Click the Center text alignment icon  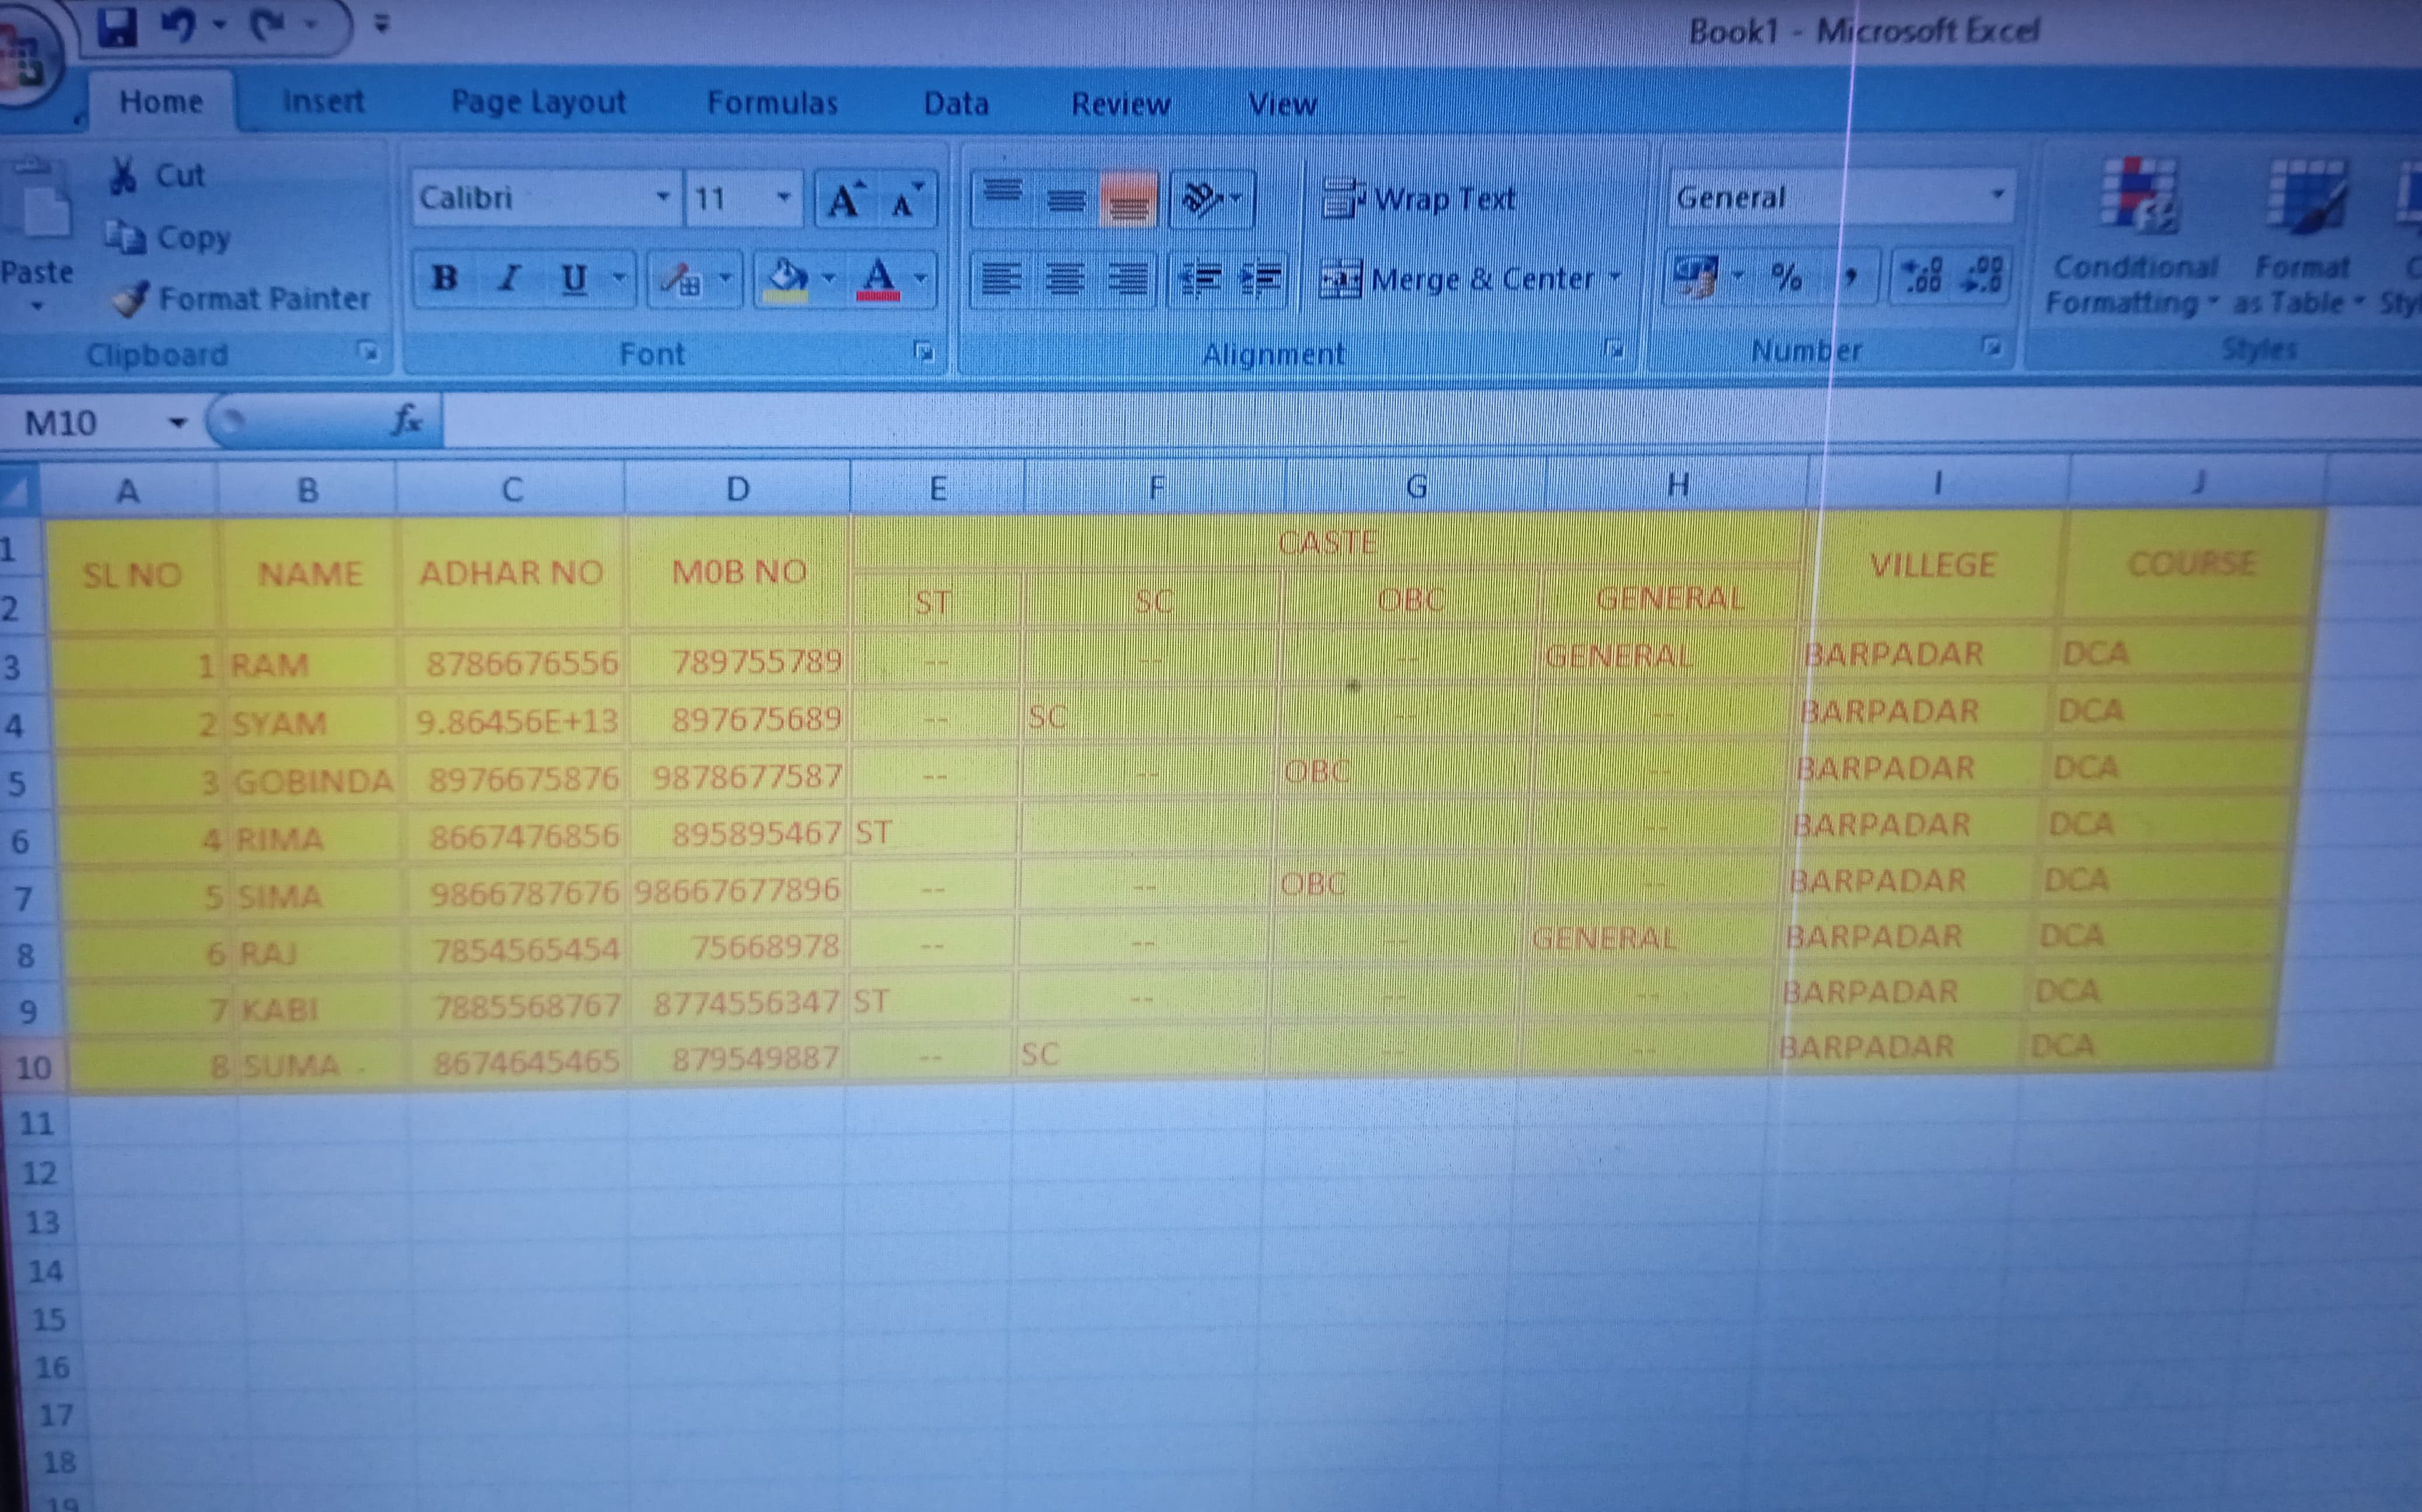click(1065, 279)
